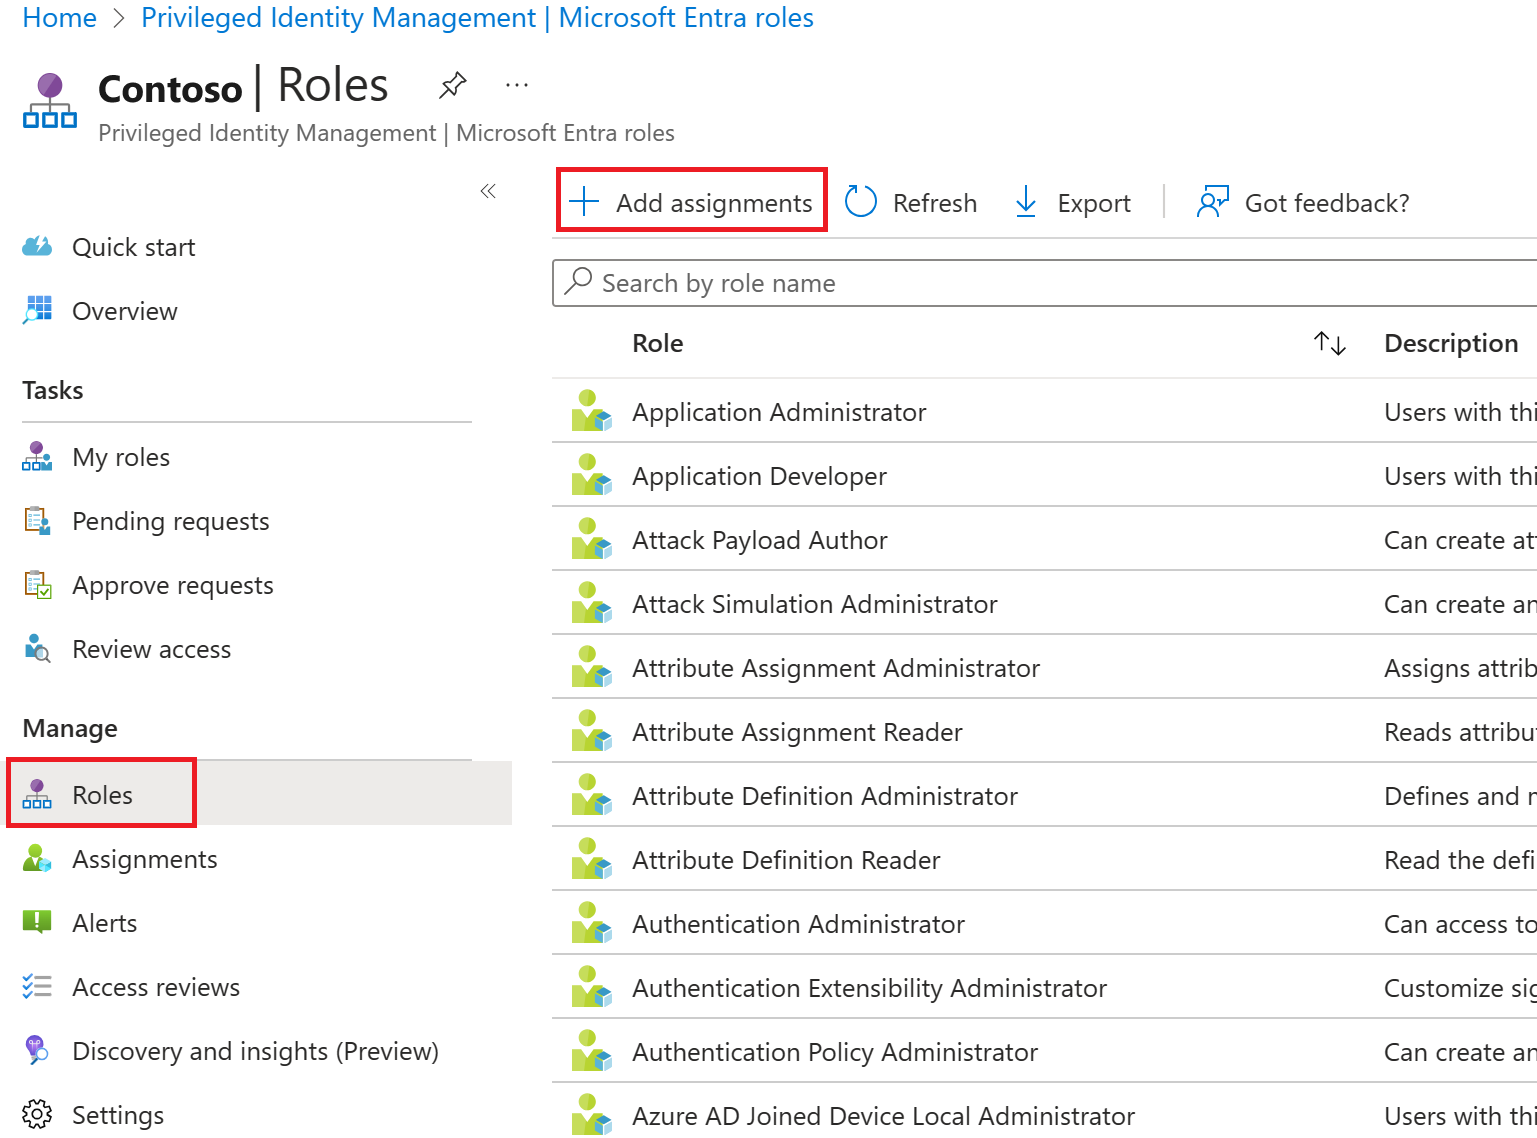This screenshot has width=1537, height=1138.
Task: Click the Got feedback person icon
Action: [1212, 202]
